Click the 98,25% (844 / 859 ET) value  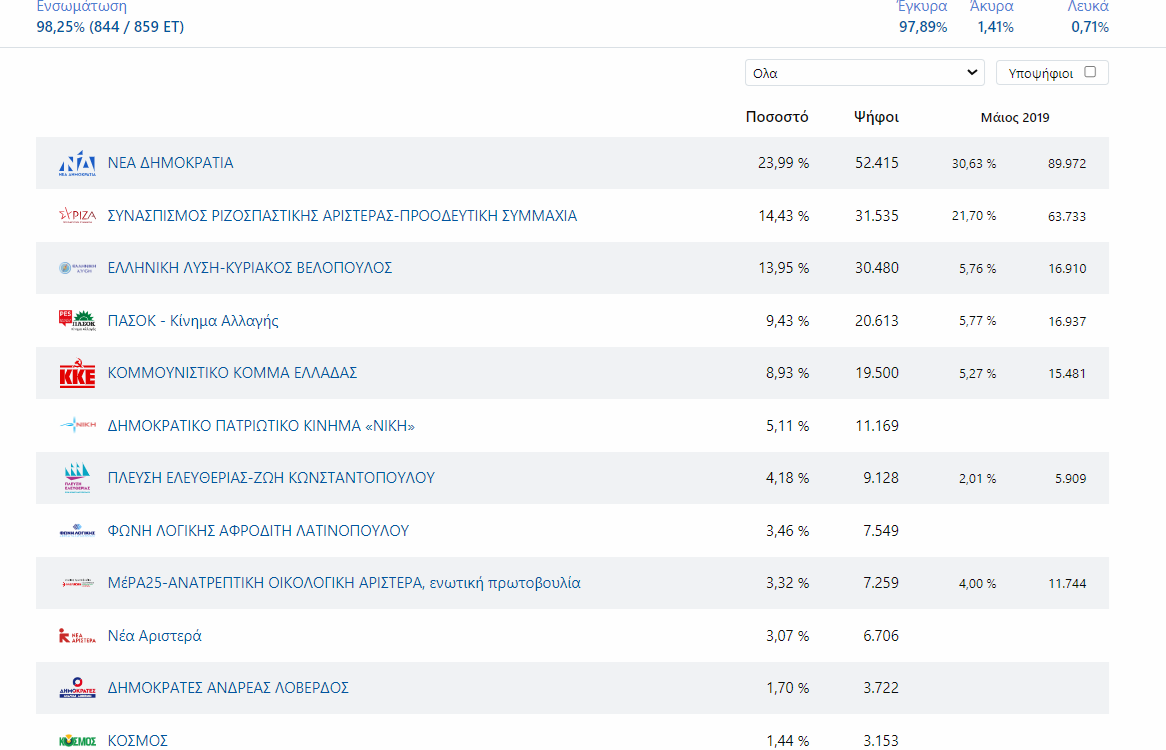tap(110, 27)
